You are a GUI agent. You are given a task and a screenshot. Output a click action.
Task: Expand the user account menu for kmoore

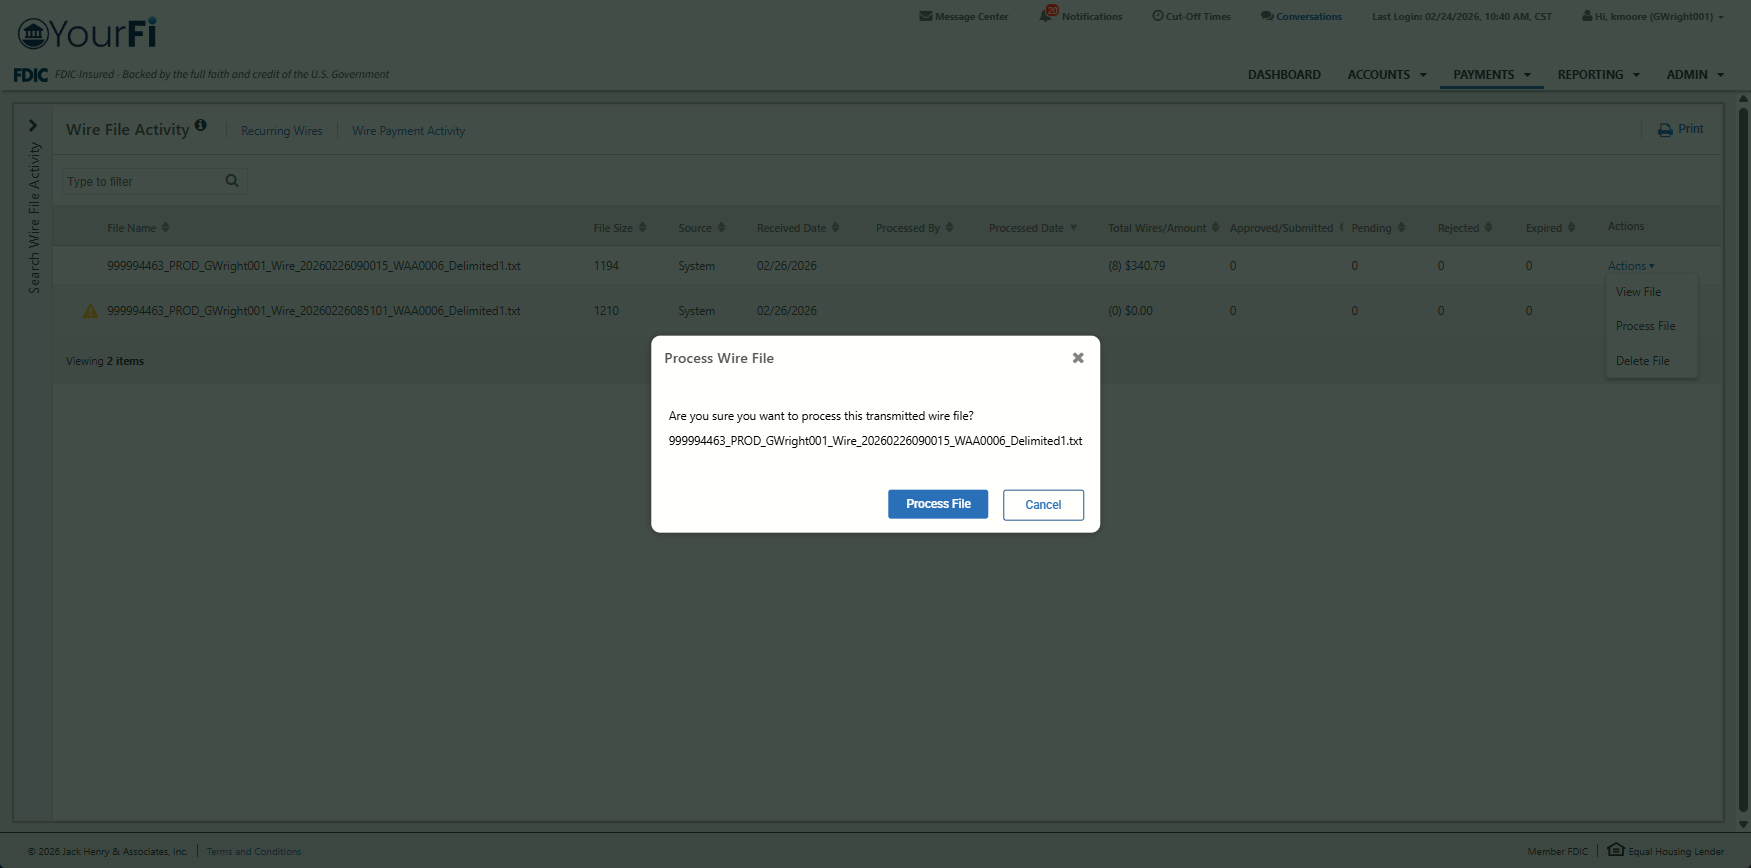click(x=1653, y=16)
